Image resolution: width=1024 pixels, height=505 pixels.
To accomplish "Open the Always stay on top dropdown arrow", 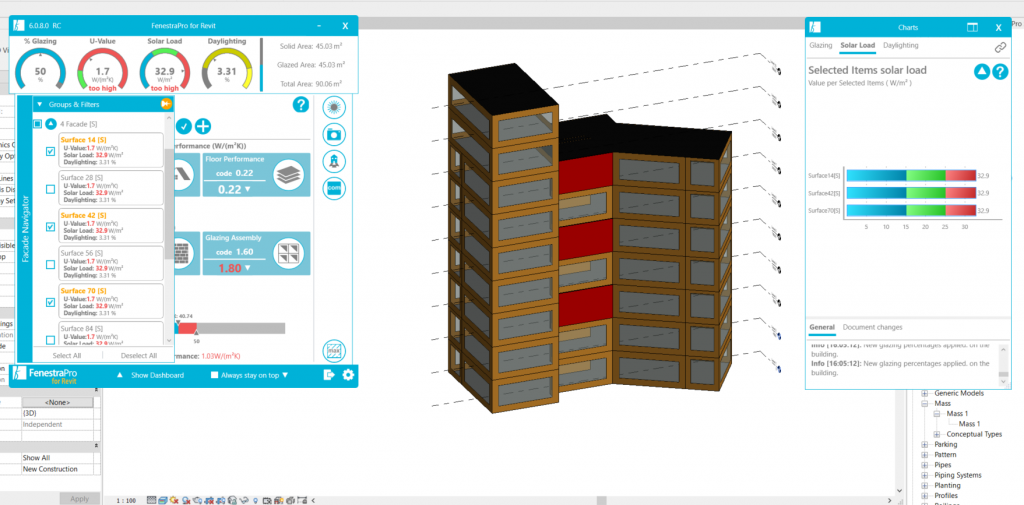I will click(x=285, y=376).
